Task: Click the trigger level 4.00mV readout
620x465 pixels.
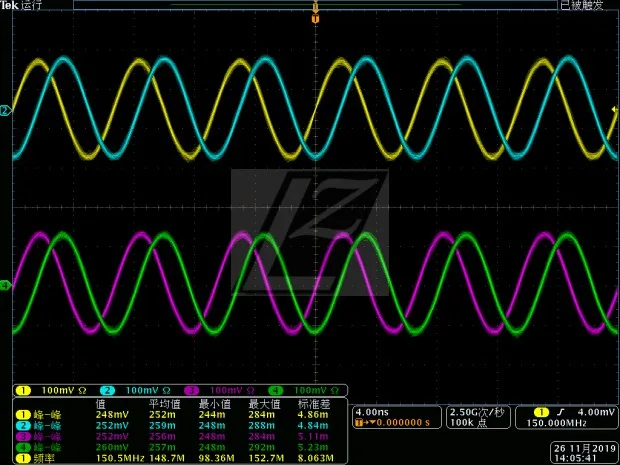Action: coord(596,412)
